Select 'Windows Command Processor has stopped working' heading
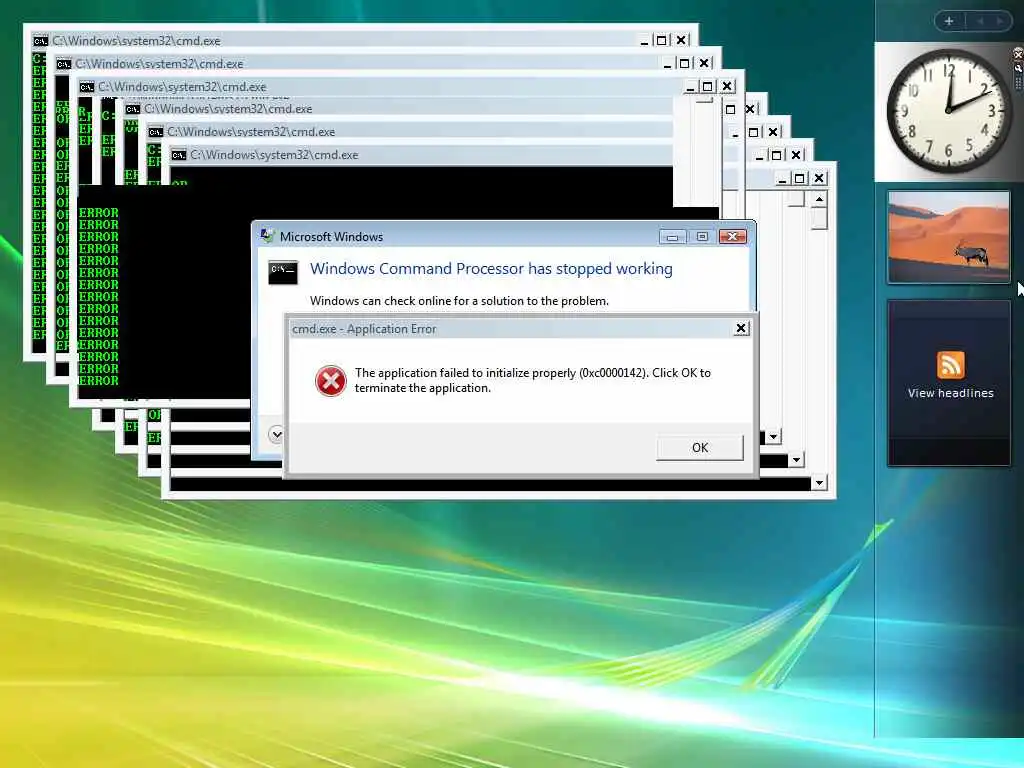The width and height of the screenshot is (1024, 768). tap(491, 268)
